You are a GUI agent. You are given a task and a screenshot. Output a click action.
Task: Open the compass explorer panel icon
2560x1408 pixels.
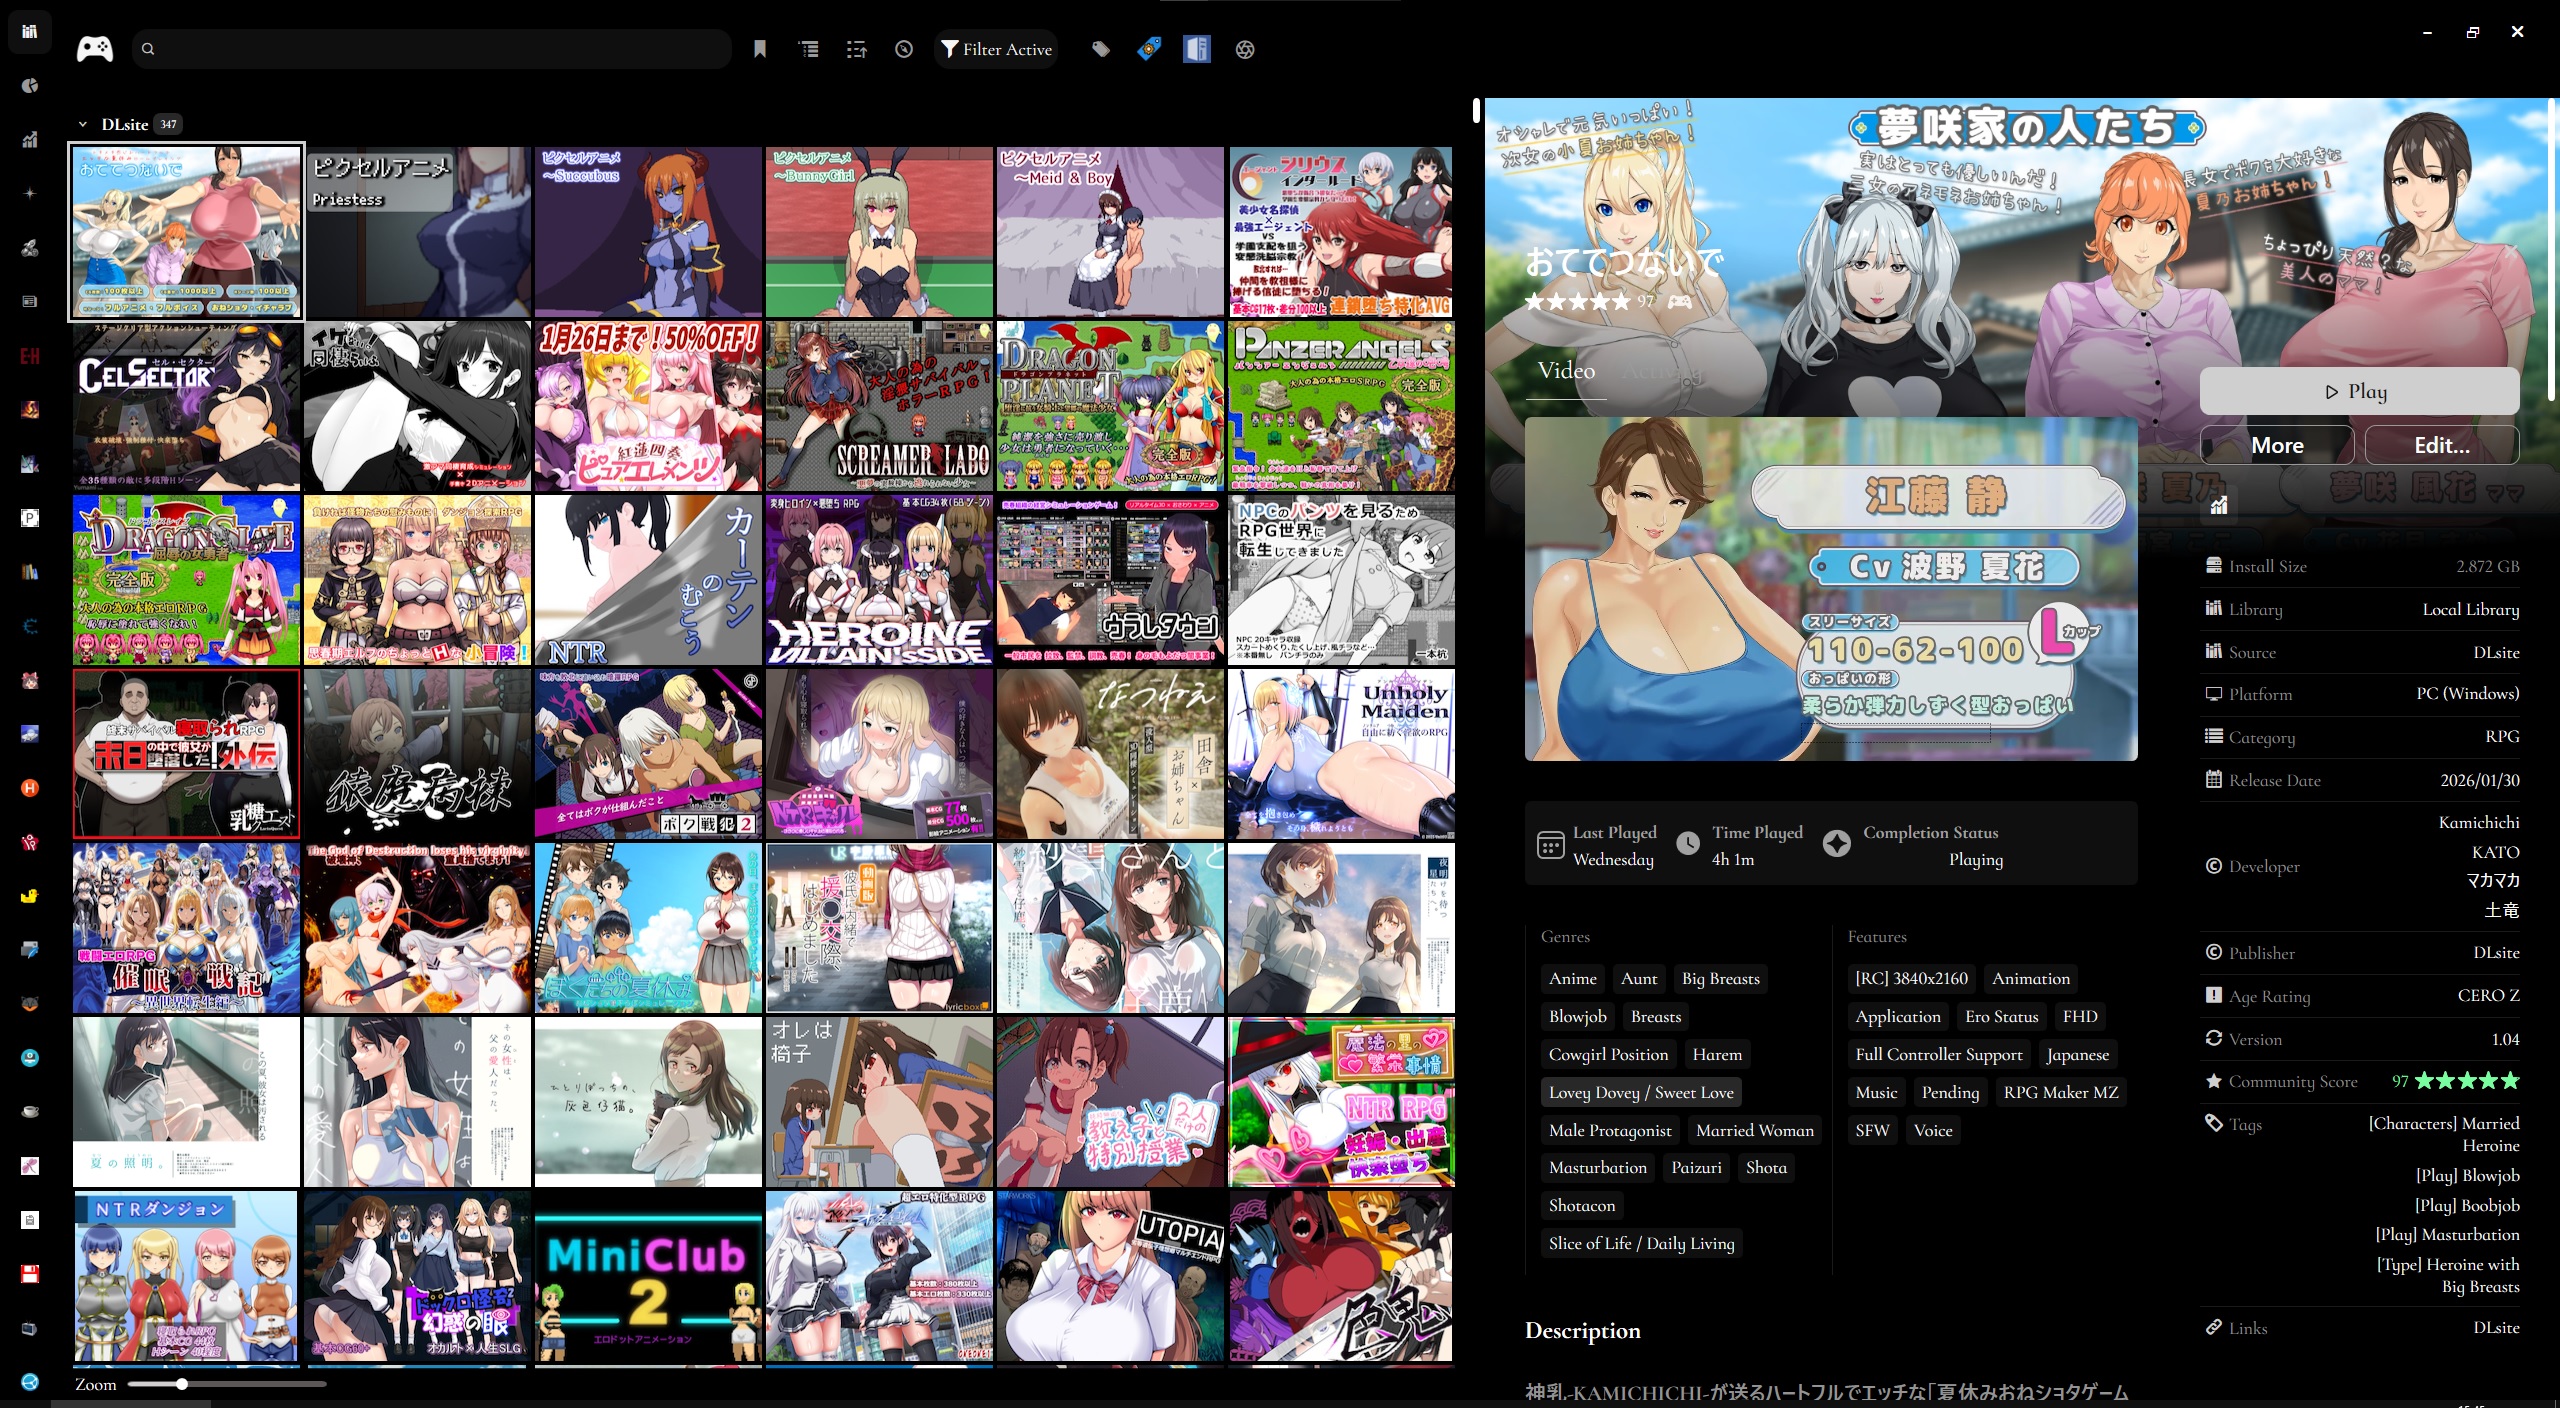(904, 49)
